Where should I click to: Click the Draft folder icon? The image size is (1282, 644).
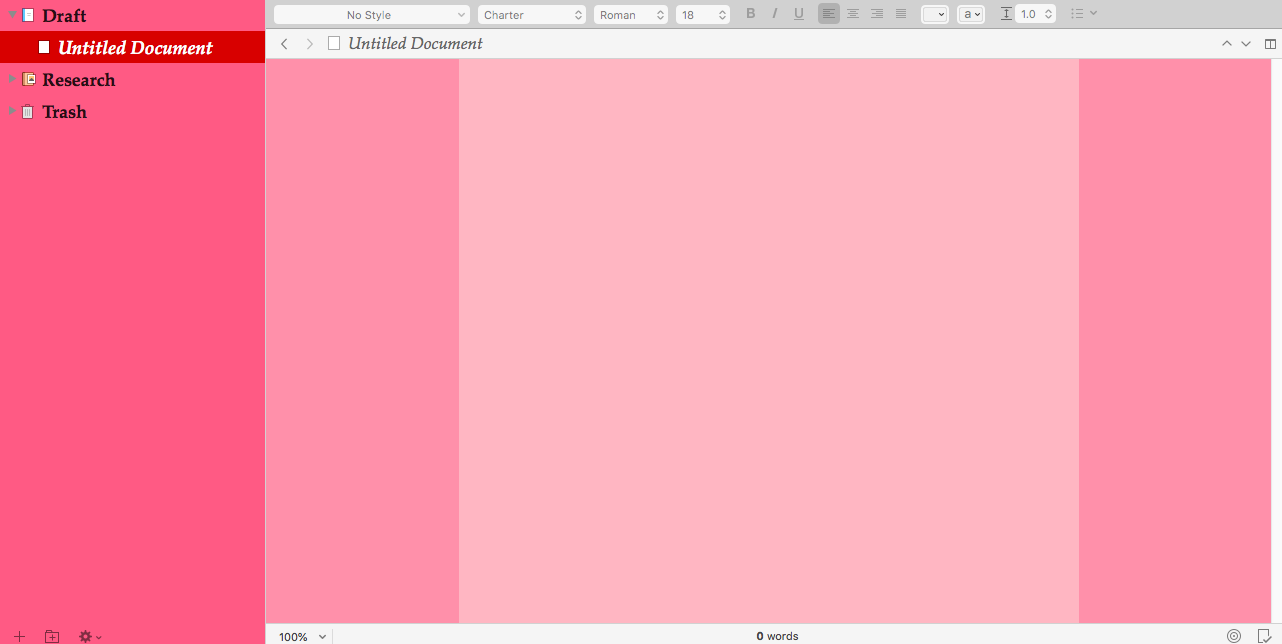(28, 15)
